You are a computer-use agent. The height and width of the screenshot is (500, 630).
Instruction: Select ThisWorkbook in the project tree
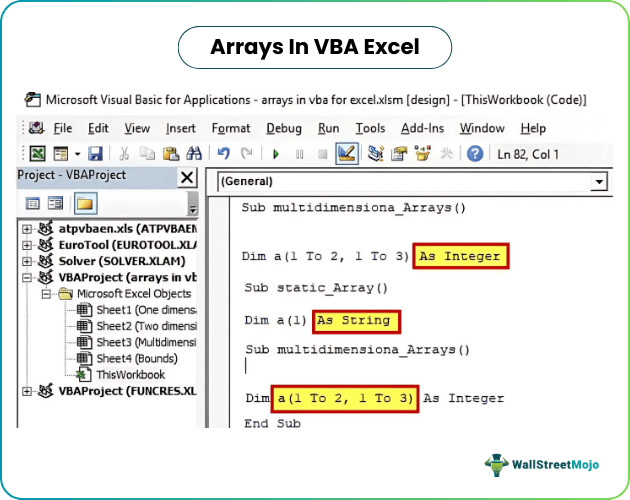[130, 374]
